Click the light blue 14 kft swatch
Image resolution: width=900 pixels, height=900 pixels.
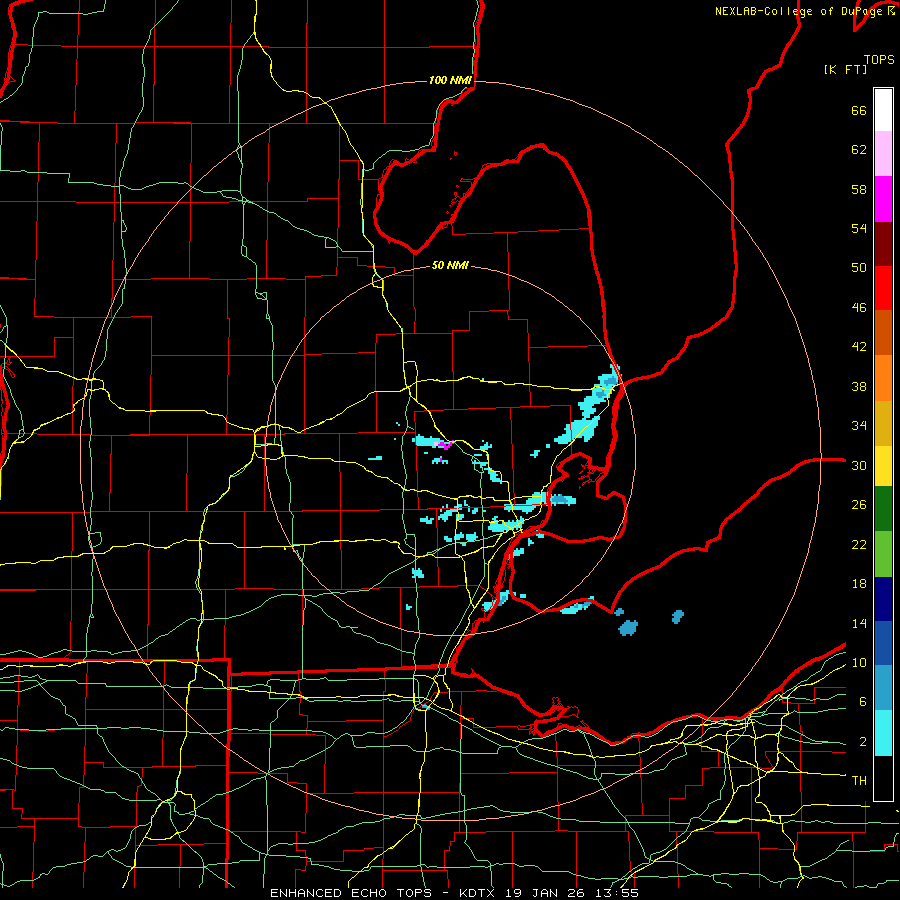883,688
